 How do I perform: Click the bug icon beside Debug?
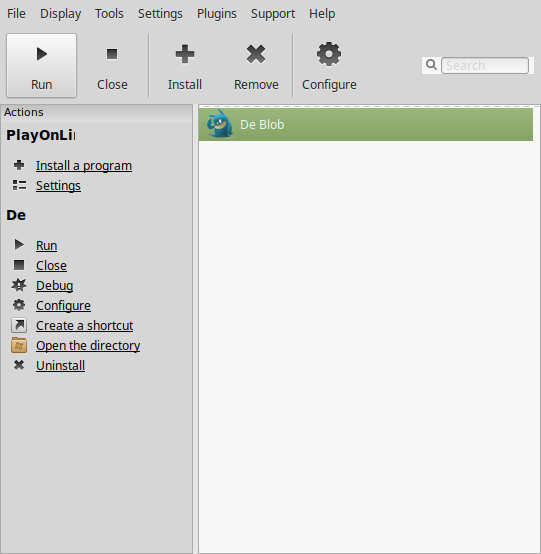coord(19,285)
